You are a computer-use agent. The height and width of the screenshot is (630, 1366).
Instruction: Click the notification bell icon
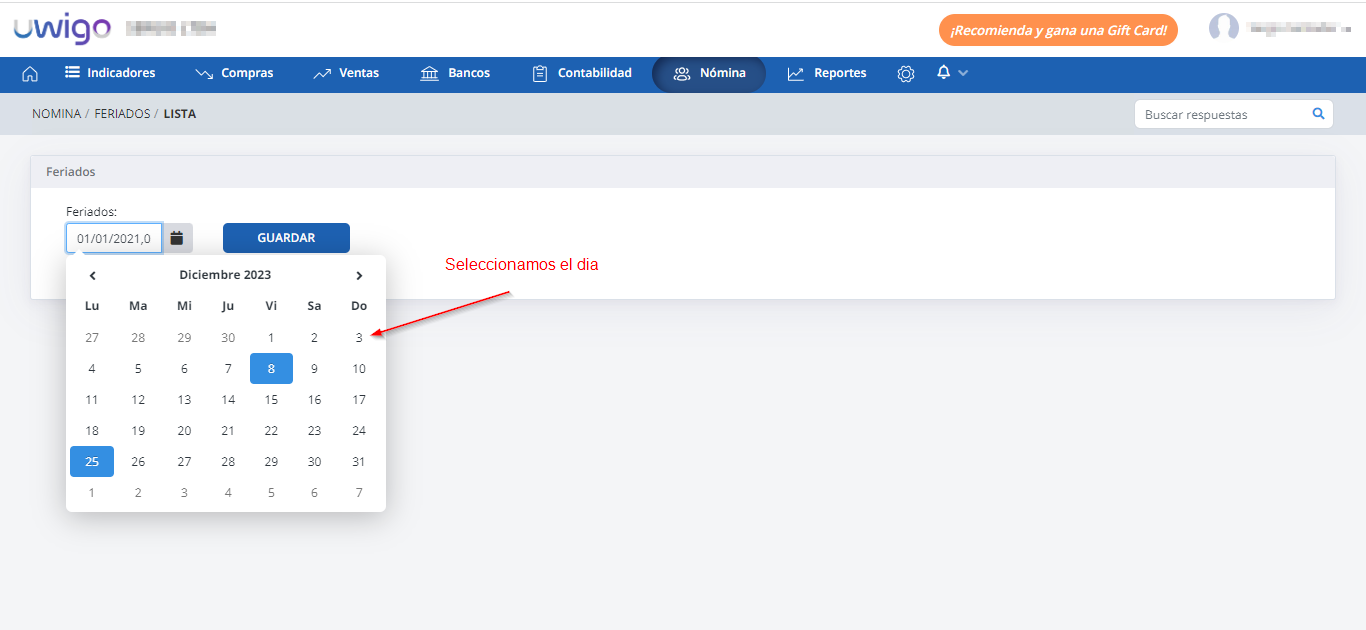[x=943, y=73]
